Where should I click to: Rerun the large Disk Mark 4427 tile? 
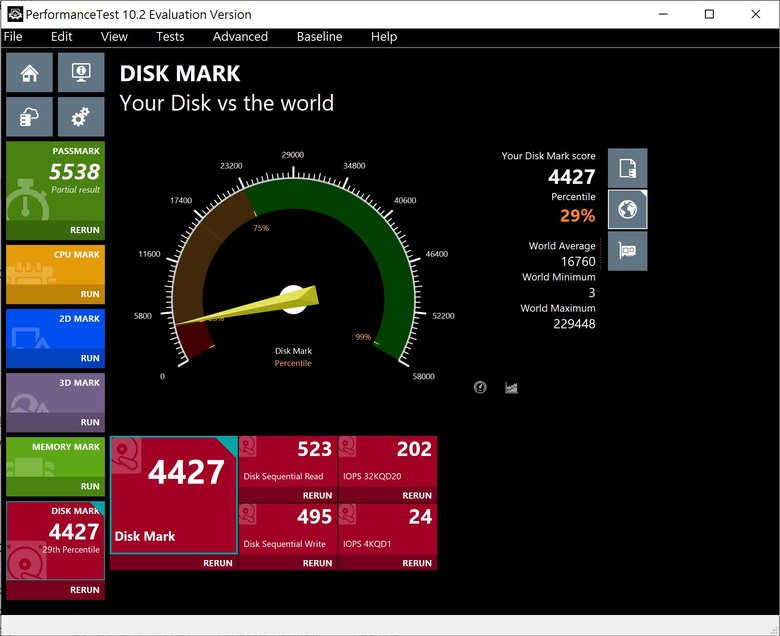(x=218, y=563)
